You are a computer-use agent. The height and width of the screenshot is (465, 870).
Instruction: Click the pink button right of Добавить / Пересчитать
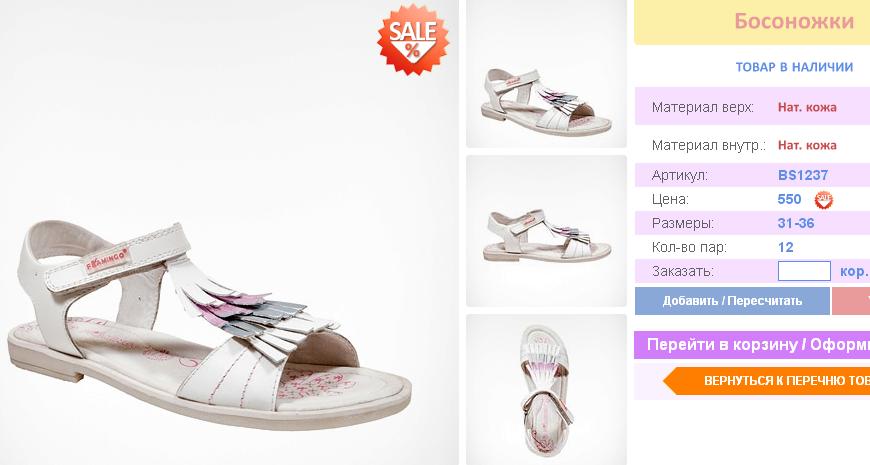(851, 301)
